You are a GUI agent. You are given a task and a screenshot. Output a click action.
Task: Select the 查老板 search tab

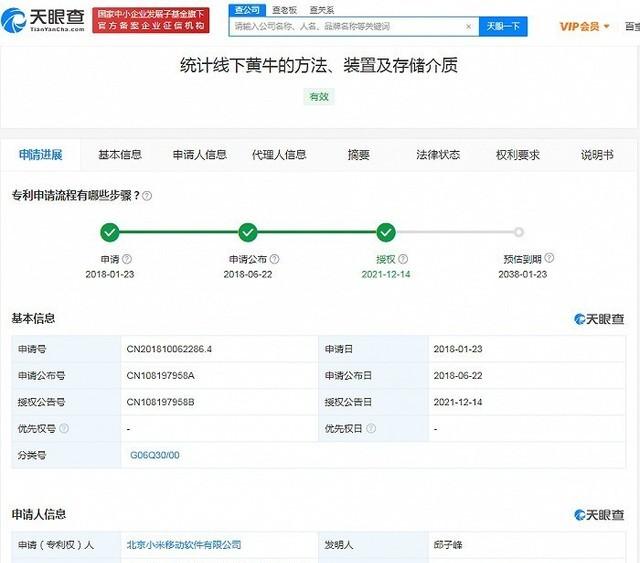pyautogui.click(x=284, y=10)
